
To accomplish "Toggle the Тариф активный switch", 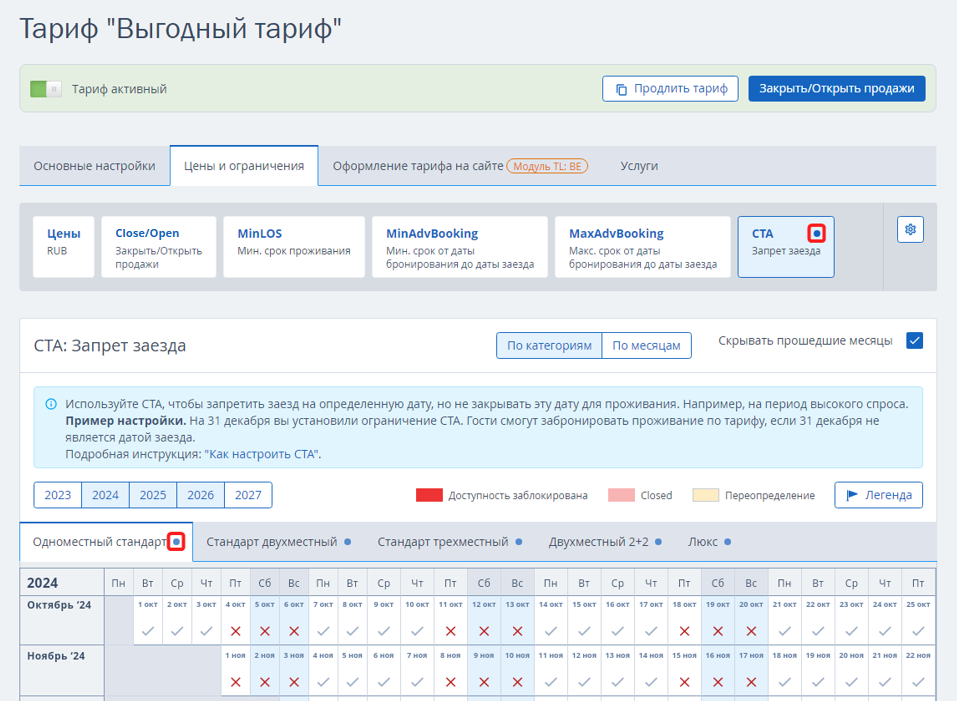I will pyautogui.click(x=46, y=89).
